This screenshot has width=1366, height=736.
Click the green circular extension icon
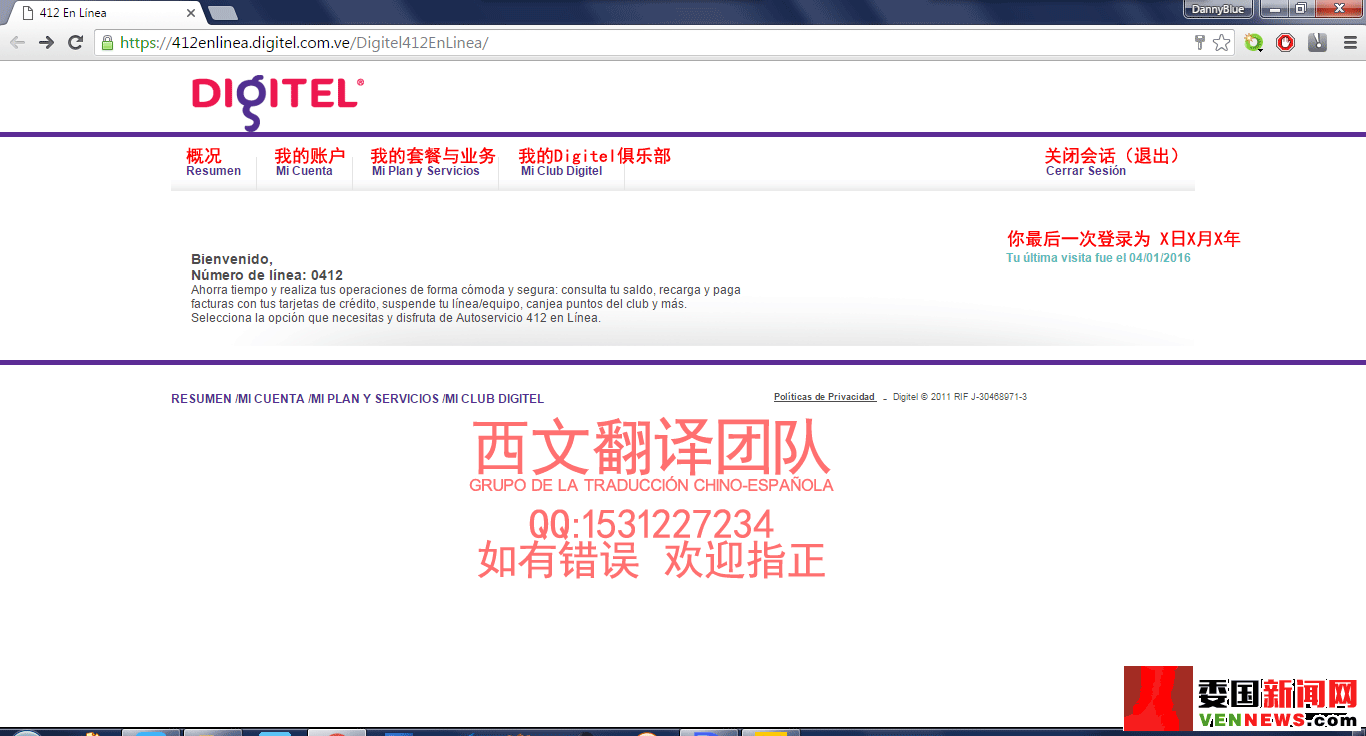pos(1254,42)
